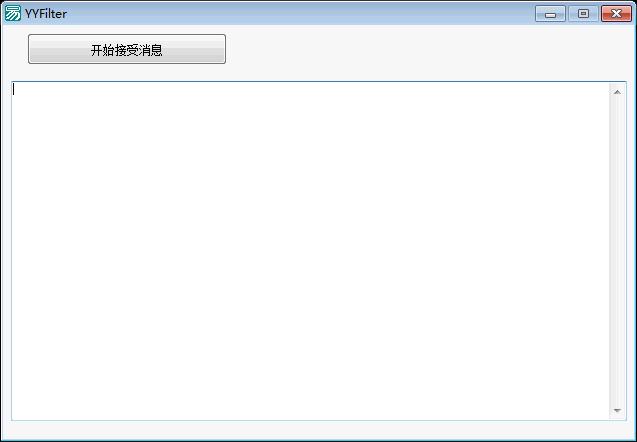Click the 开始接受消息 button

point(127,49)
